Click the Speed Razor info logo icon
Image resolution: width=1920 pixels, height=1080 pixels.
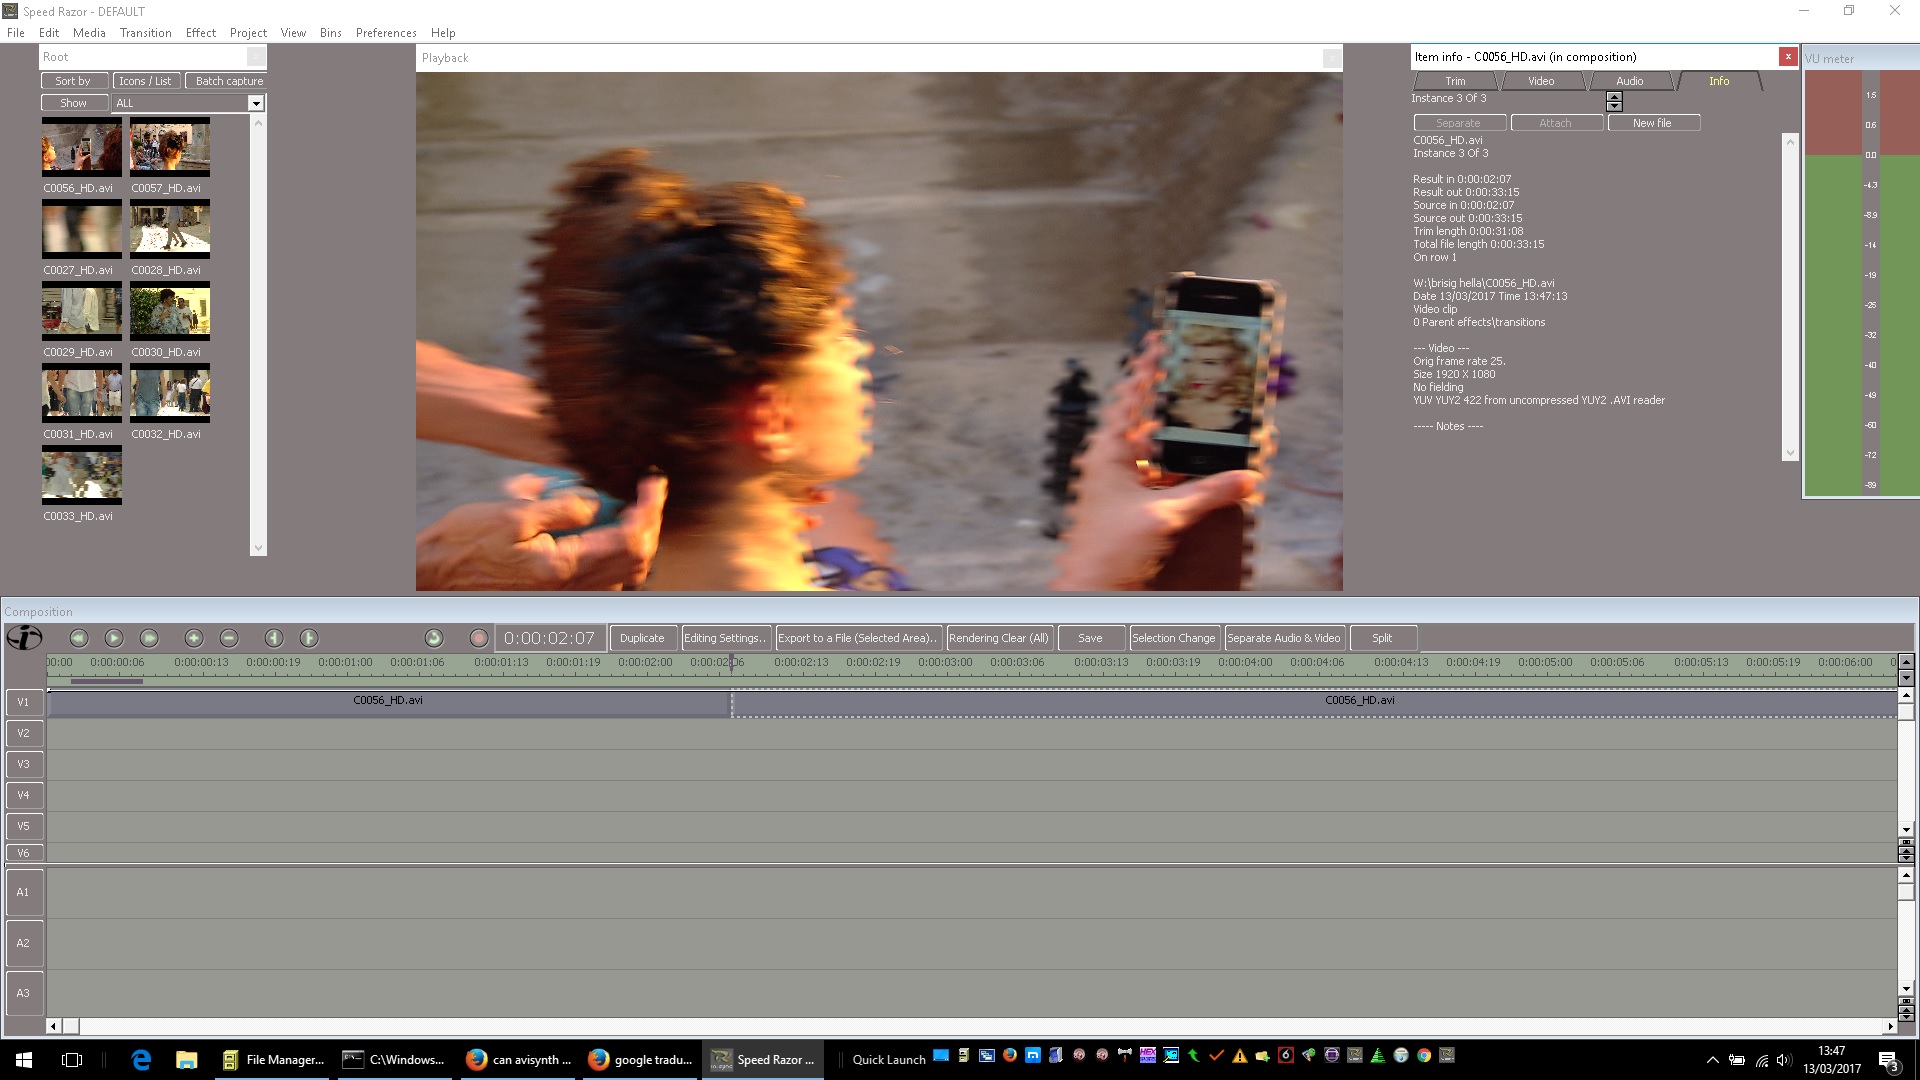[x=24, y=638]
